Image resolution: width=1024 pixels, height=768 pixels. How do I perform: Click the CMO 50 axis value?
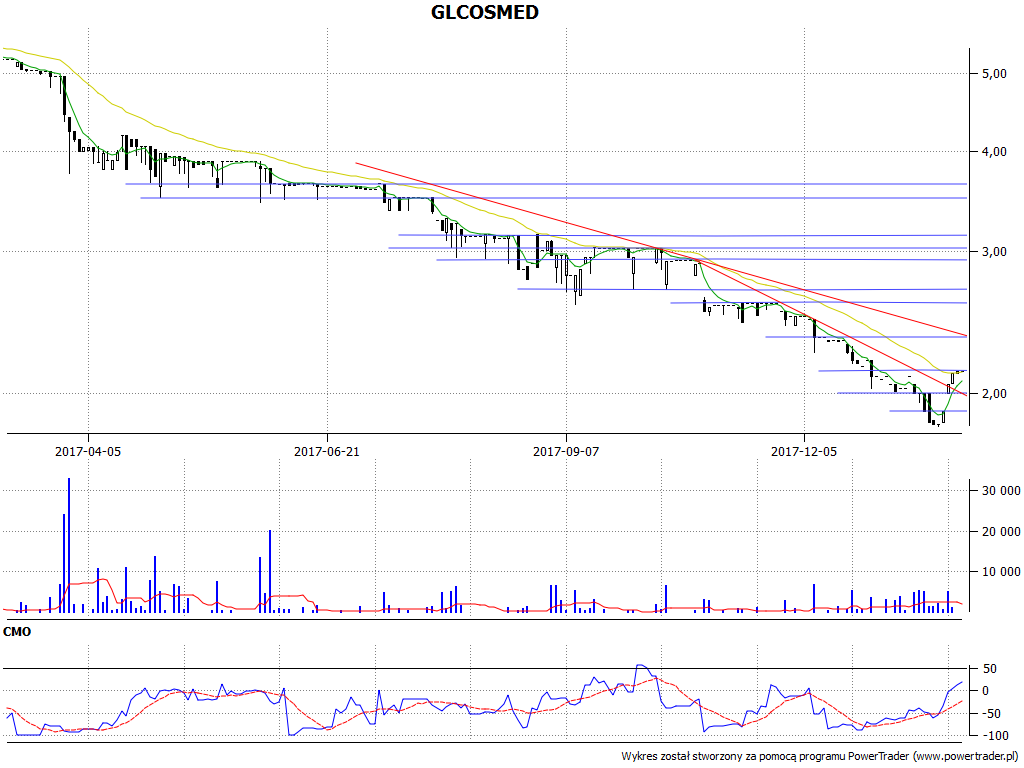[989, 669]
